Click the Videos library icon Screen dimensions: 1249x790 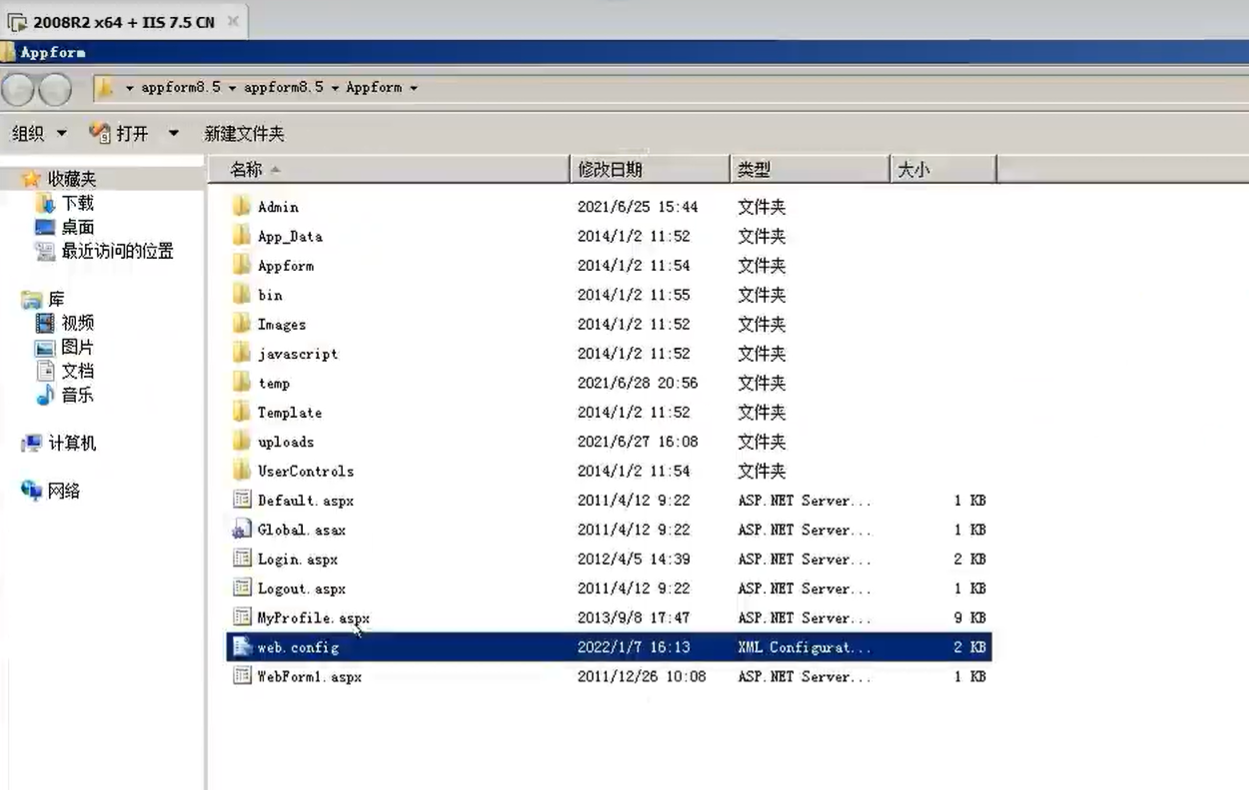pyautogui.click(x=45, y=323)
